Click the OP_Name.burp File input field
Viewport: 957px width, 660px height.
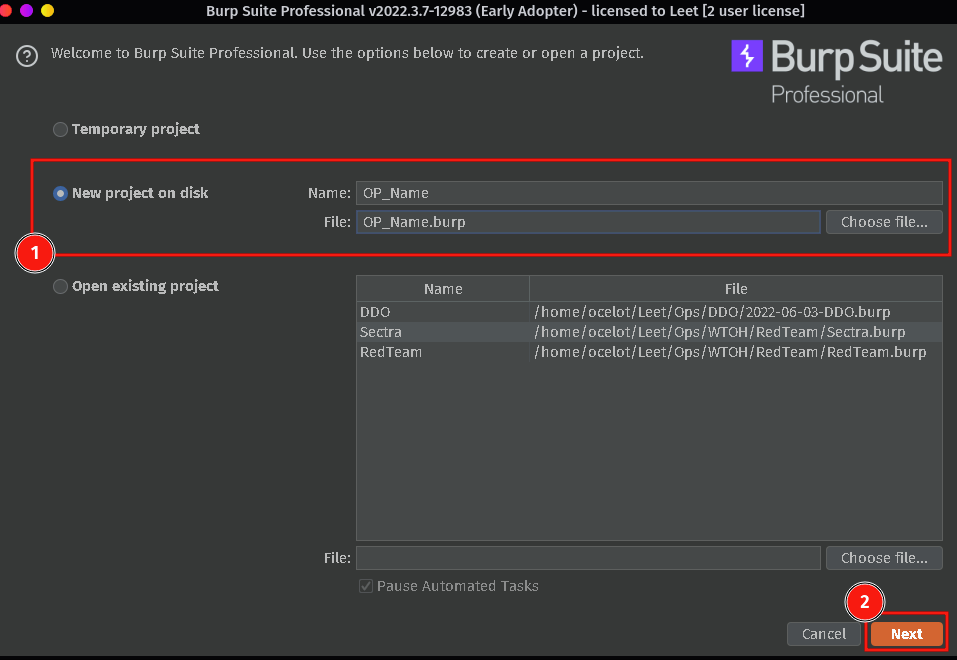click(x=588, y=222)
